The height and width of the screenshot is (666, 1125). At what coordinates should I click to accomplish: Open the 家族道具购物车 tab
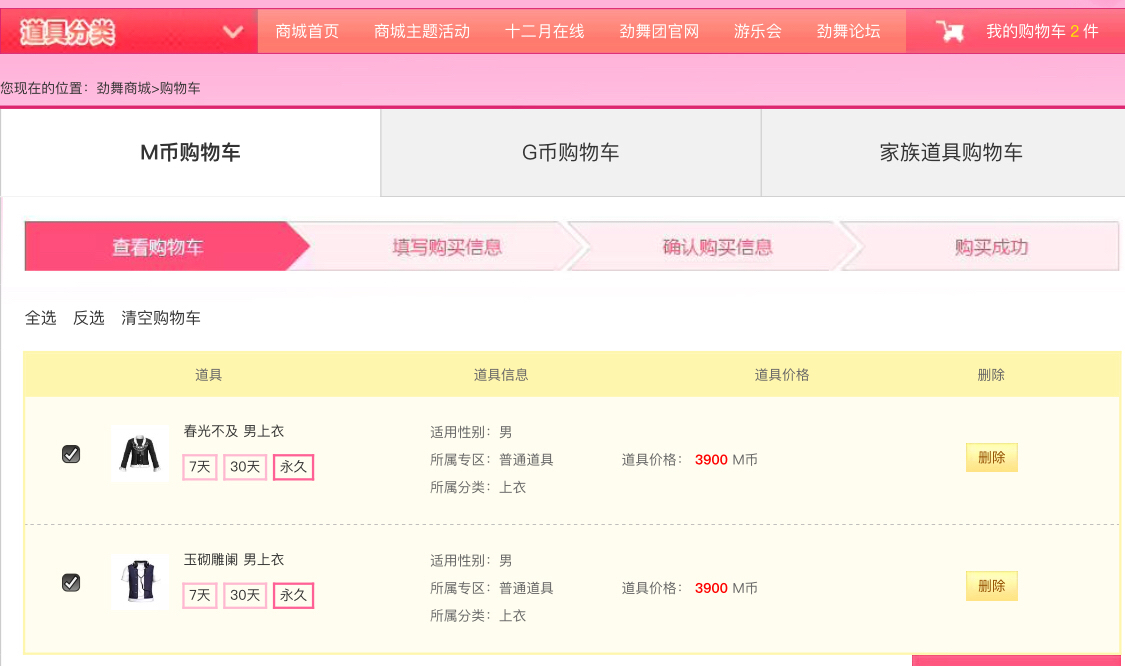tap(950, 152)
